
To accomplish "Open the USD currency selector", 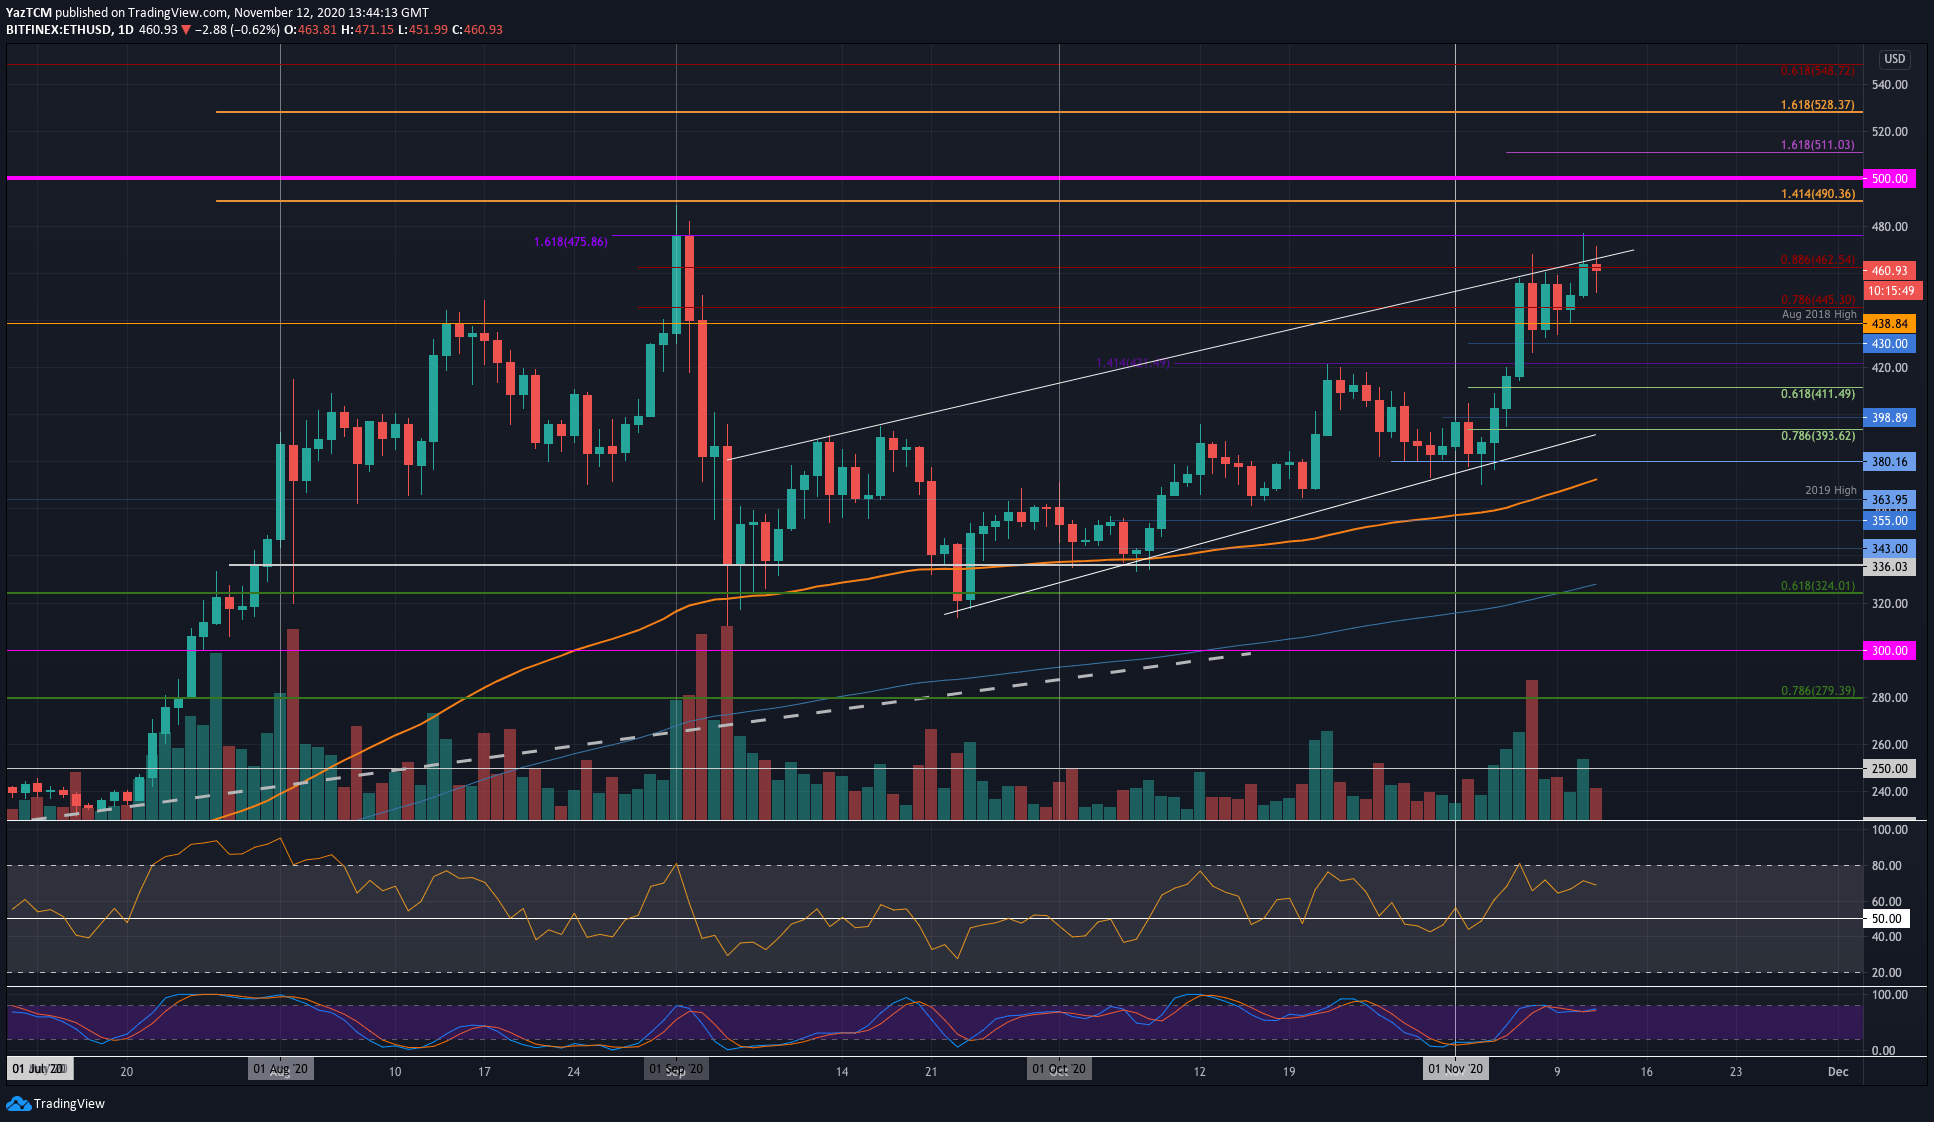I will point(1894,59).
